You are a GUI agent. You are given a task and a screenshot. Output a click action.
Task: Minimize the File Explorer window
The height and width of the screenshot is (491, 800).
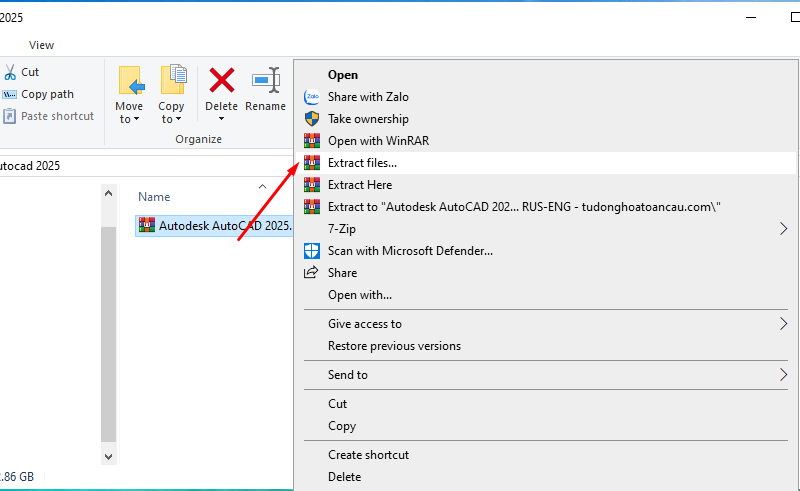point(751,17)
